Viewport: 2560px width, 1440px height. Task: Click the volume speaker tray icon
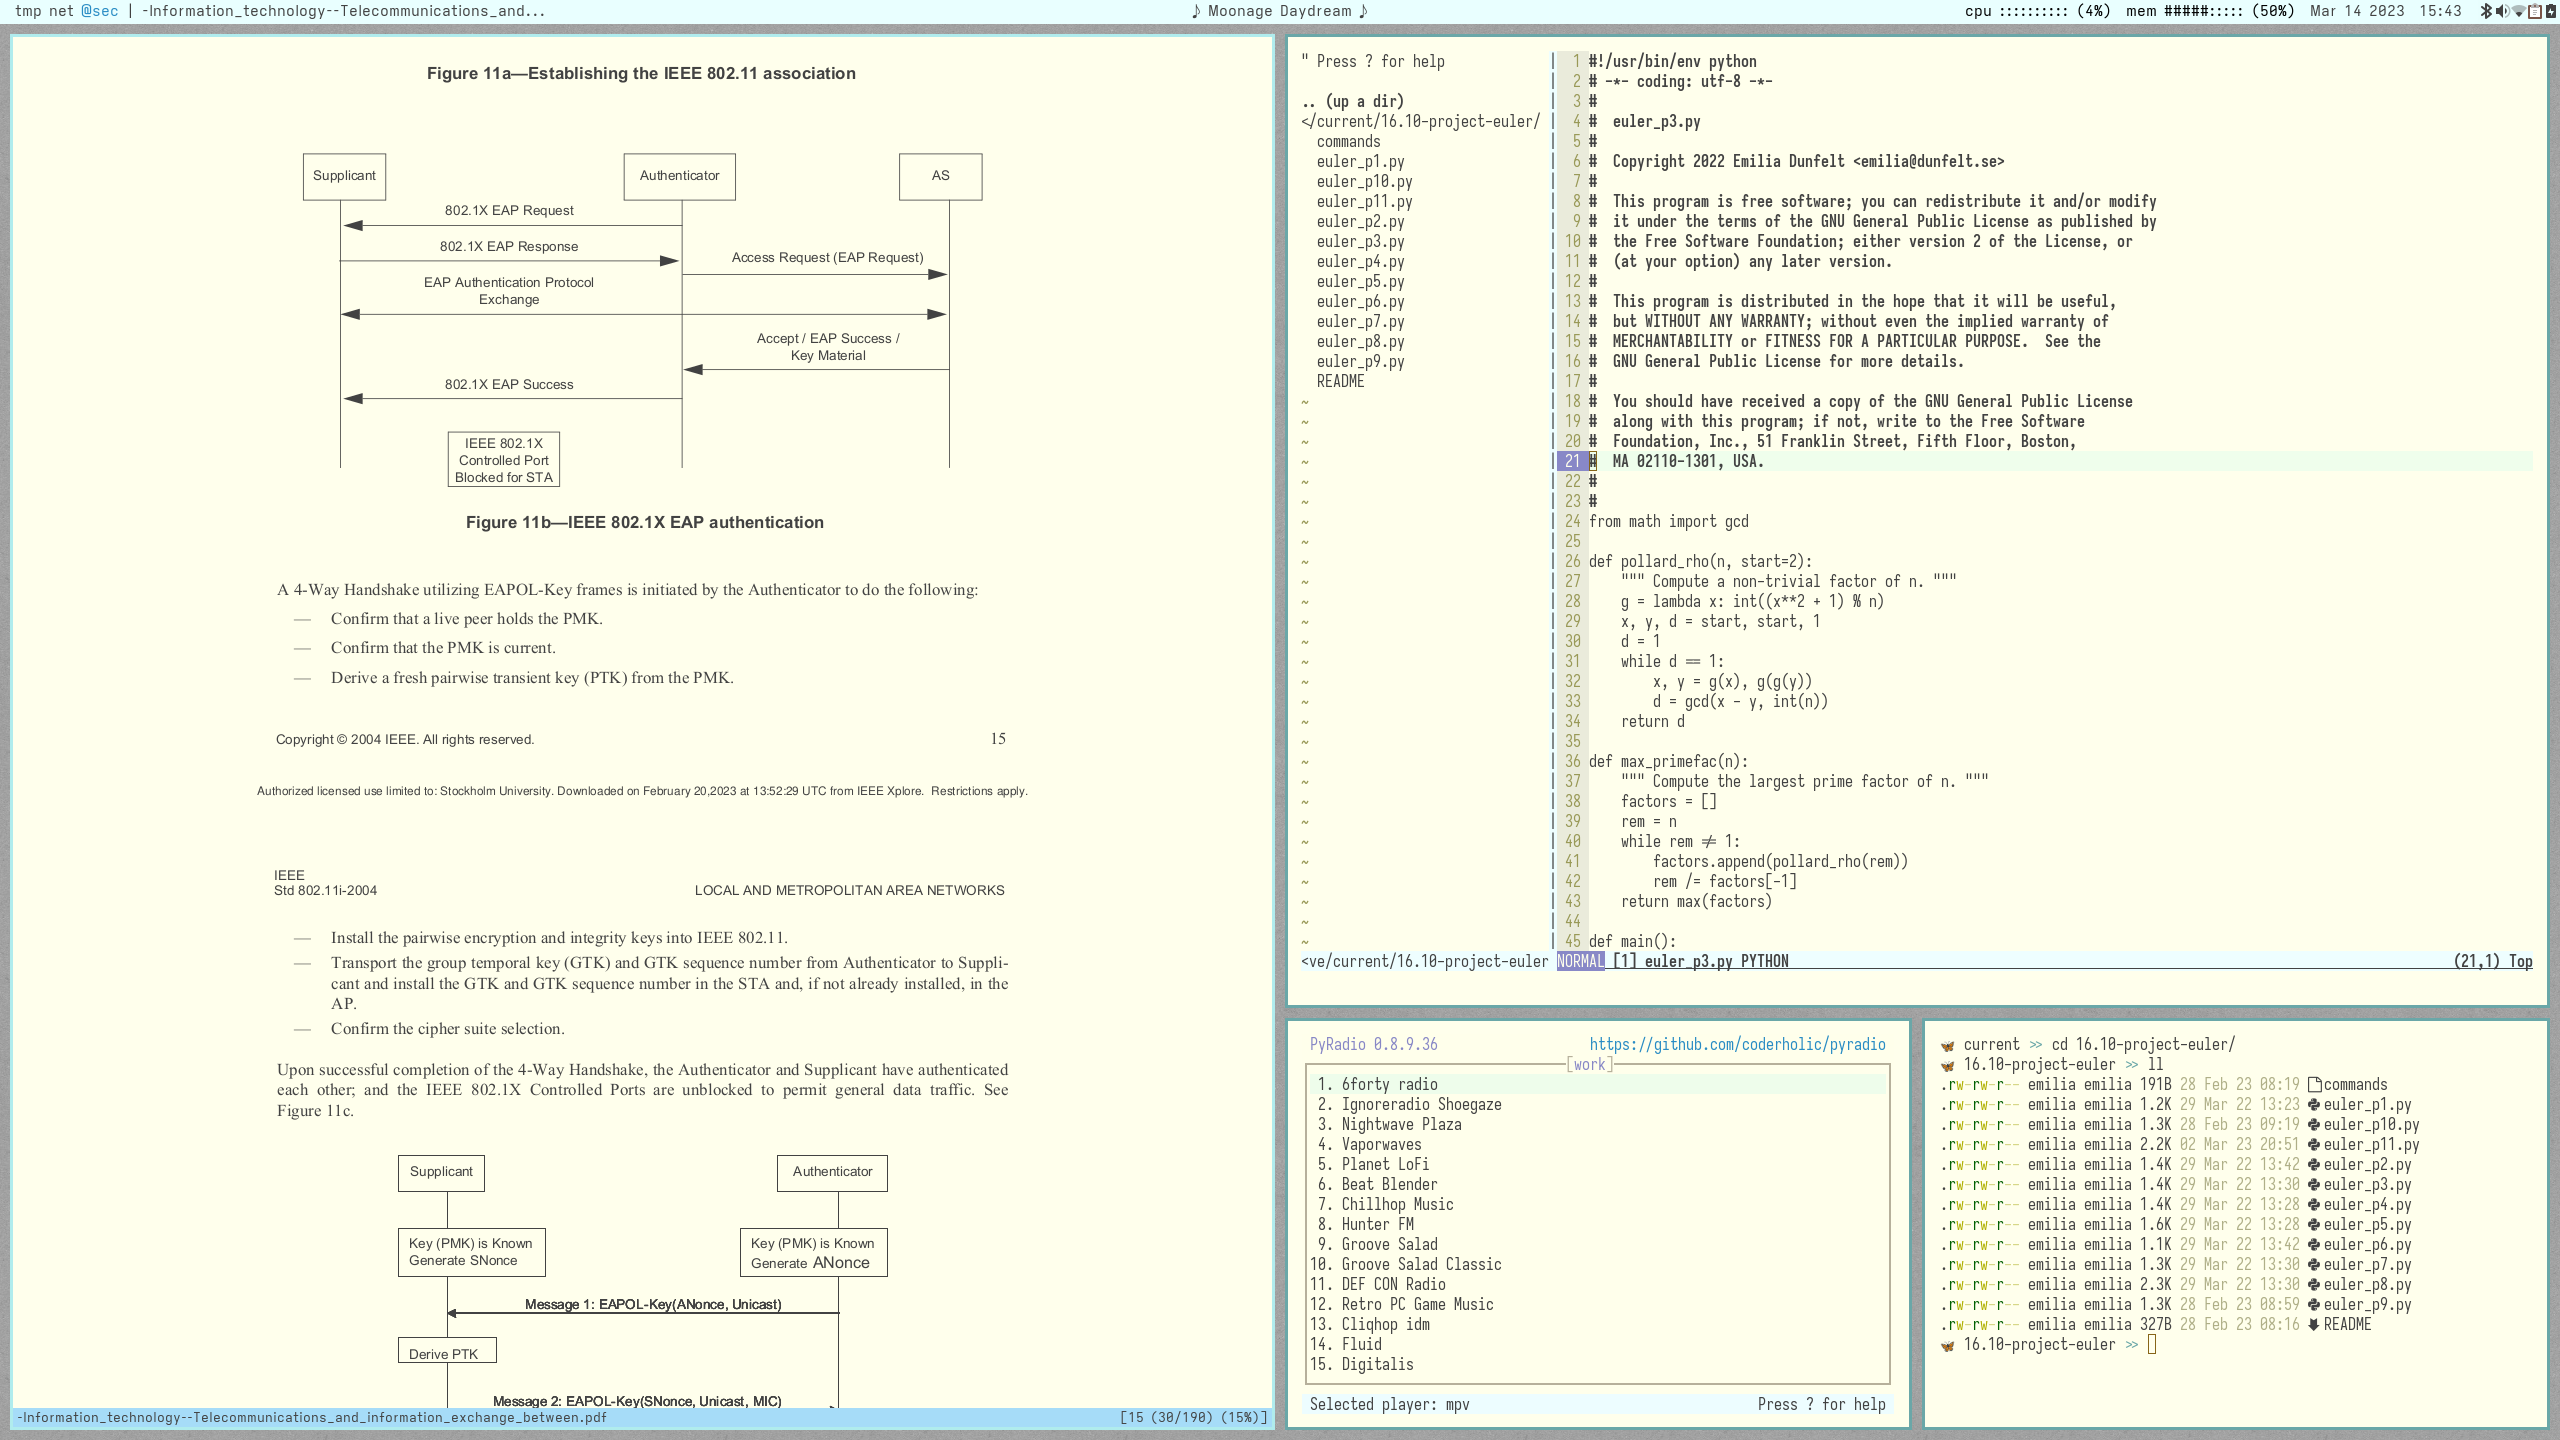[2502, 11]
